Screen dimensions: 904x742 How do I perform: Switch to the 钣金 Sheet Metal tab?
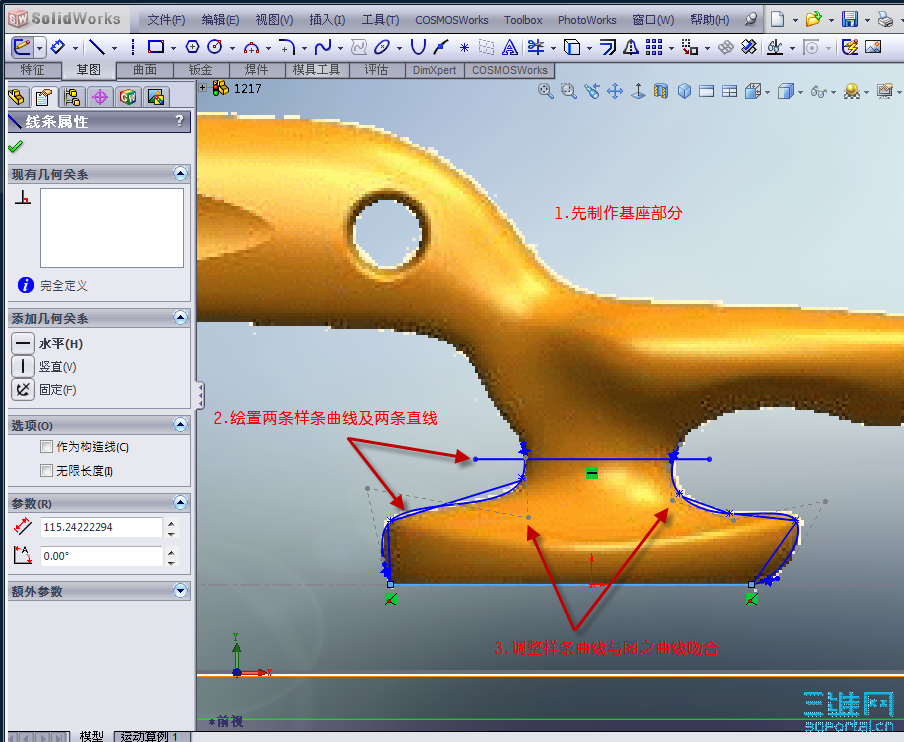(x=201, y=70)
